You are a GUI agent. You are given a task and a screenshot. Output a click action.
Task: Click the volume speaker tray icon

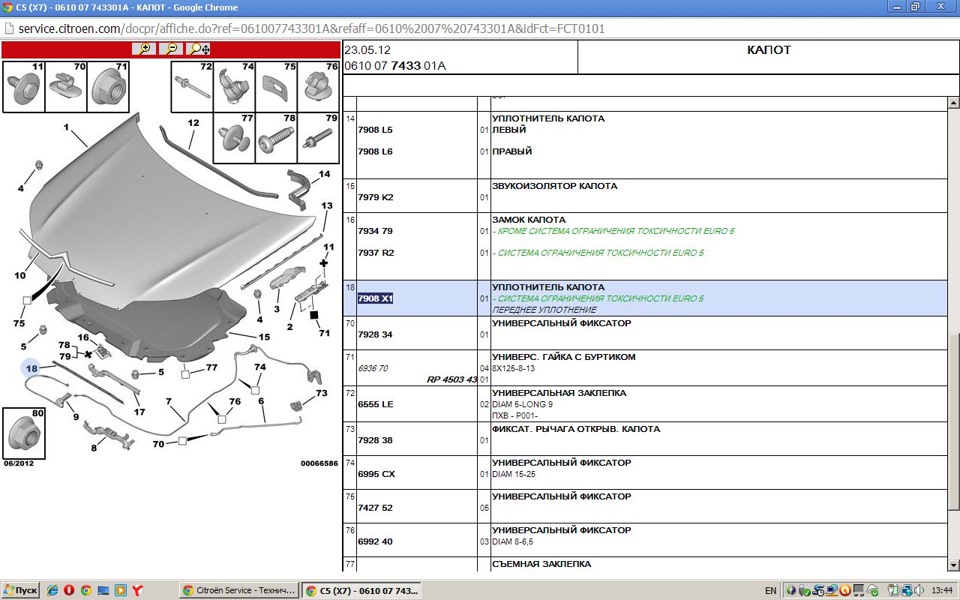[918, 591]
